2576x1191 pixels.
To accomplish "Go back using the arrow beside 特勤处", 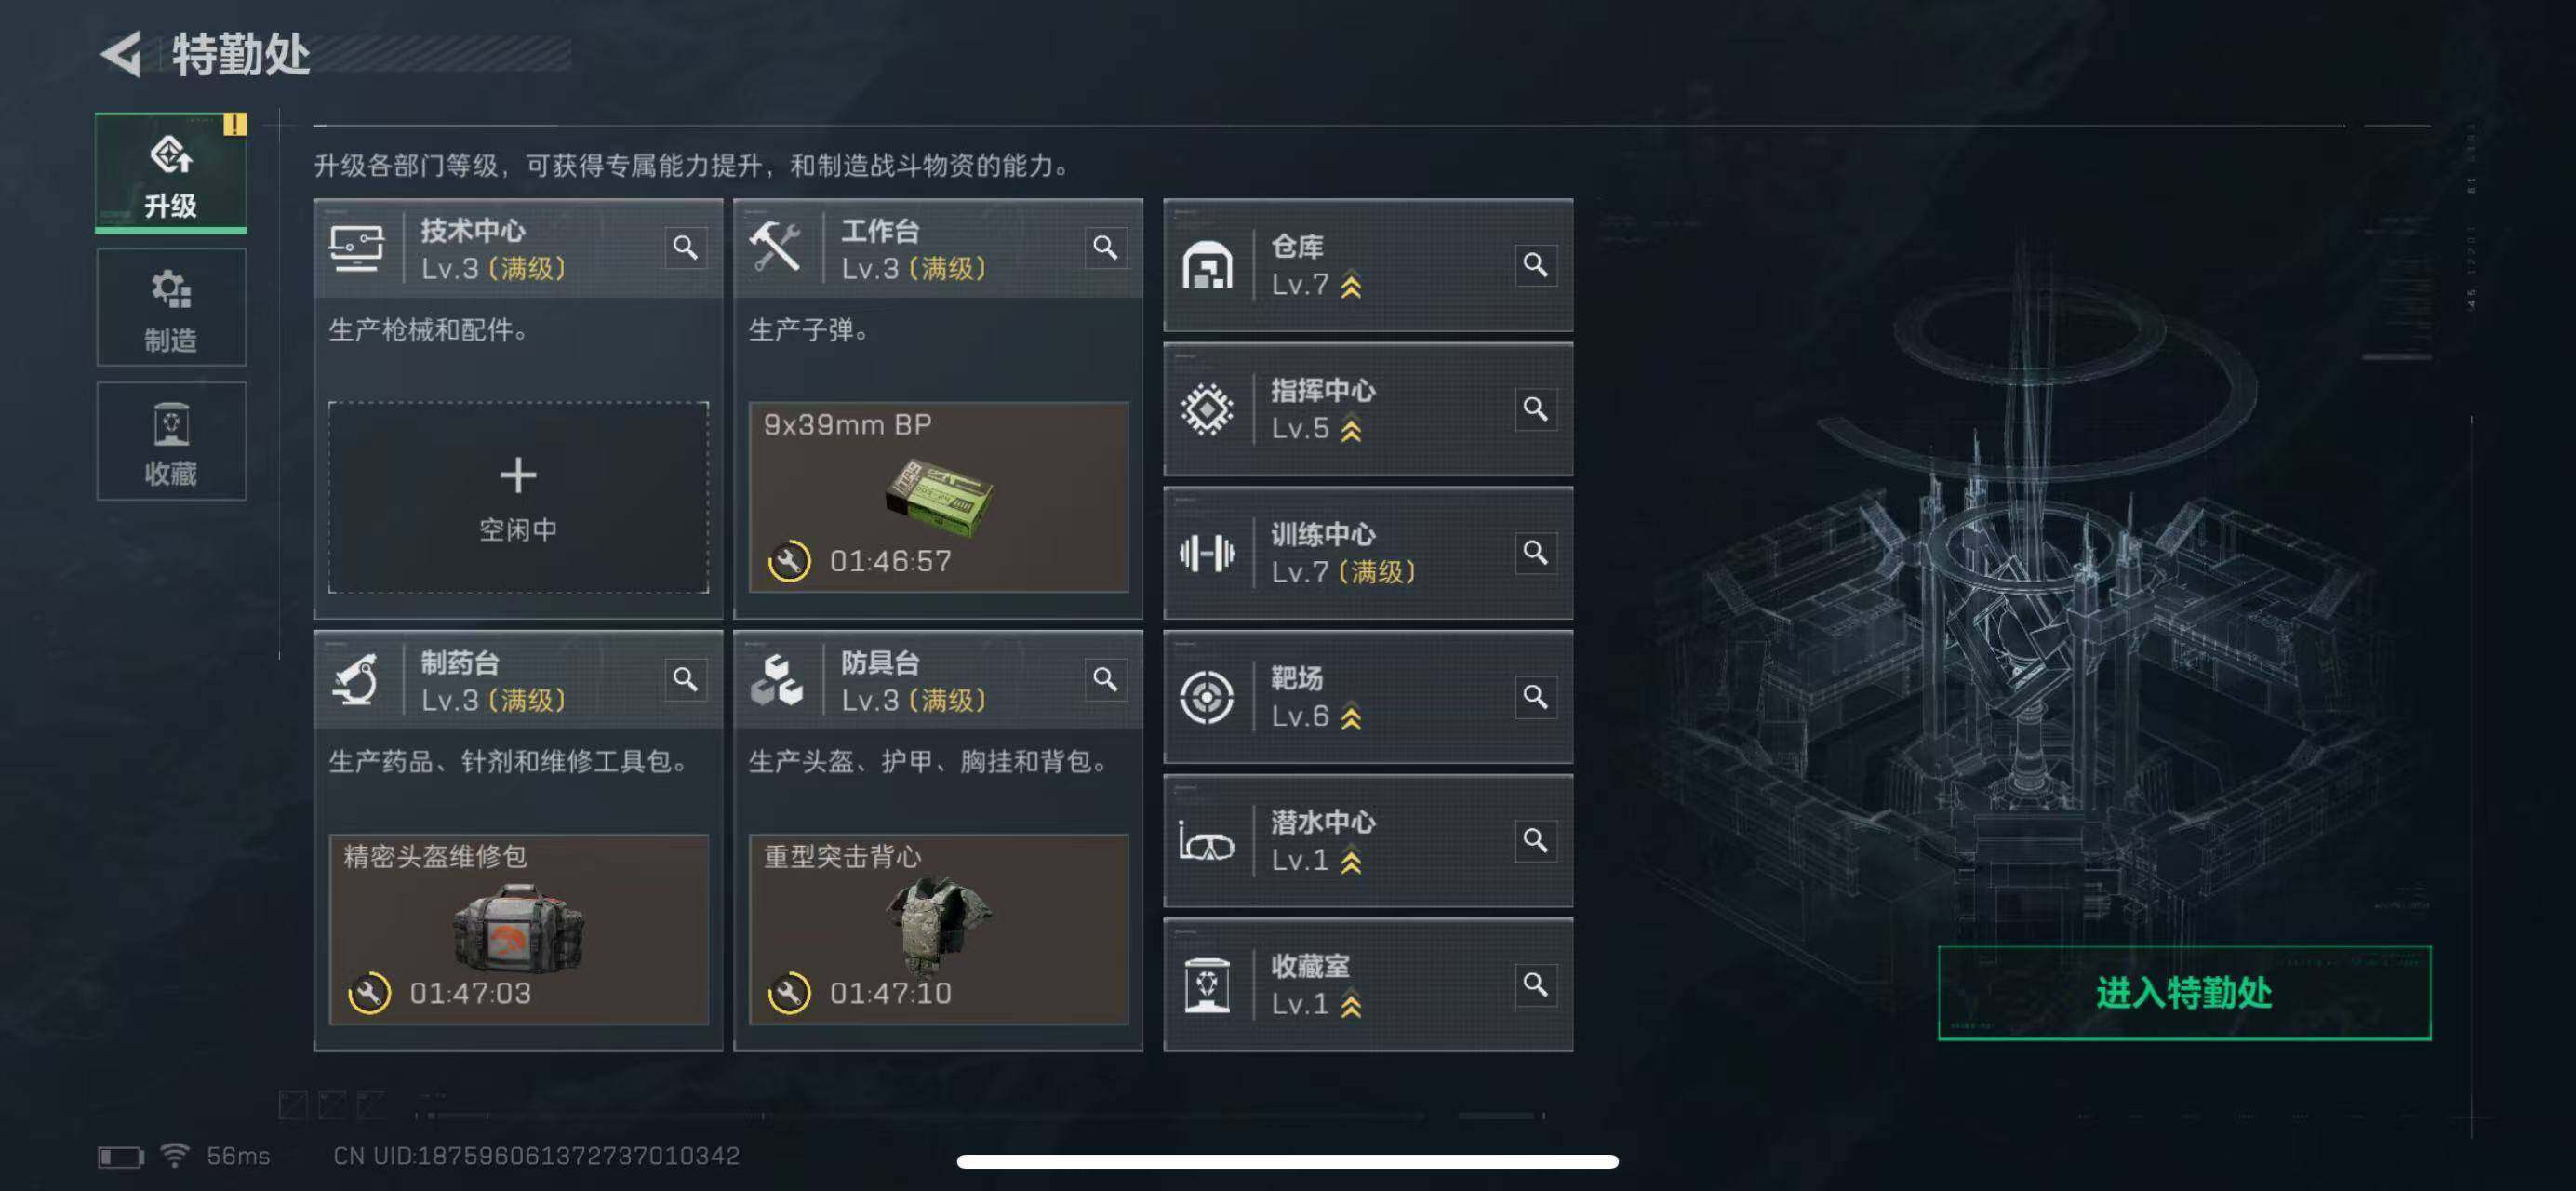I will pos(122,54).
